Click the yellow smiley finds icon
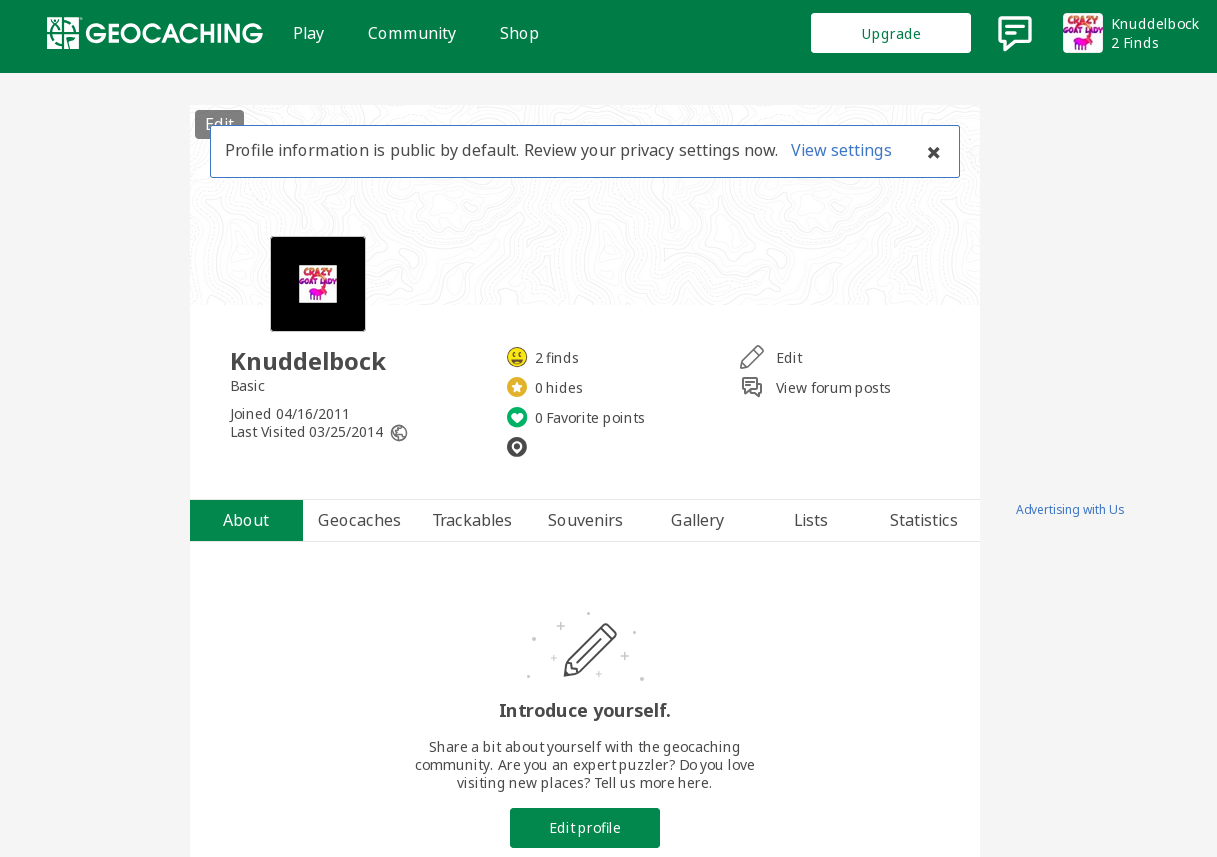The image size is (1217, 857). (517, 357)
